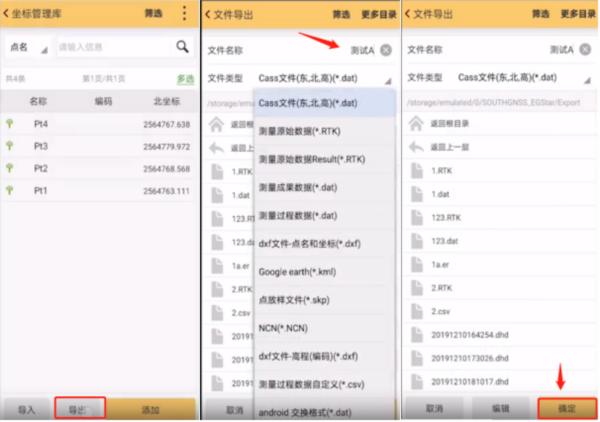The height and width of the screenshot is (422, 600).
Task: Tap 更多目录 in the right screen header
Action: (578, 14)
